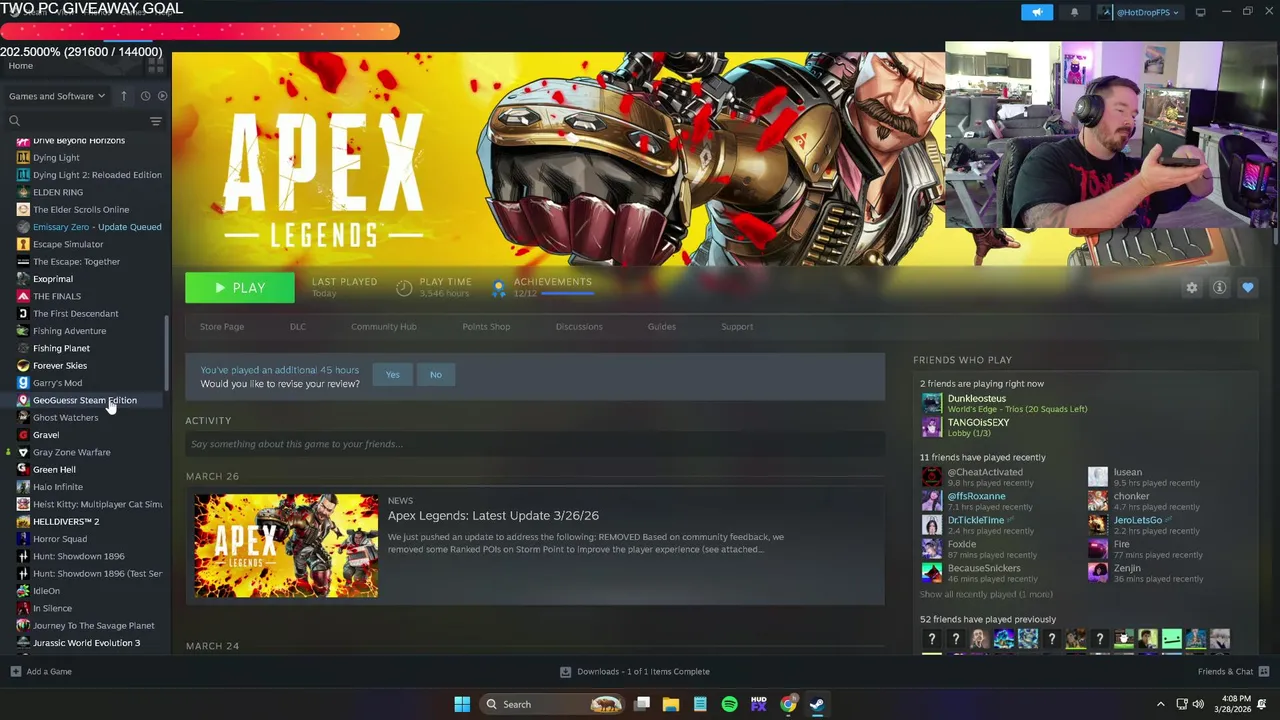Viewport: 1280px width, 720px height.
Task: Select Dying Light in library list
Action: 56,158
